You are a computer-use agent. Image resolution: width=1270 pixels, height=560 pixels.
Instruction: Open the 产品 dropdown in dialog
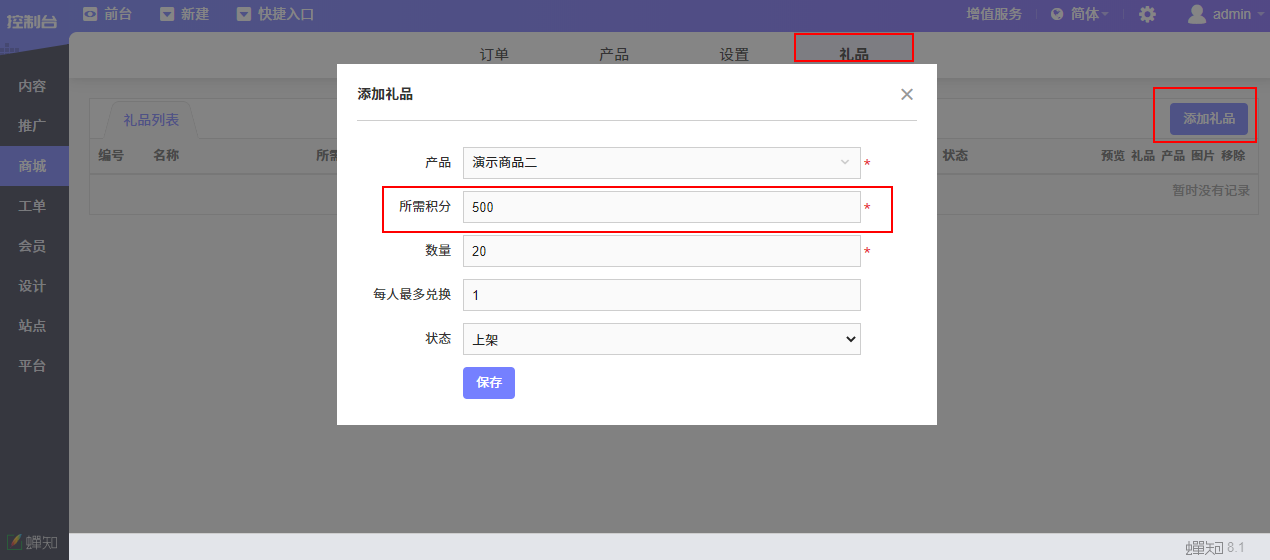click(x=661, y=163)
